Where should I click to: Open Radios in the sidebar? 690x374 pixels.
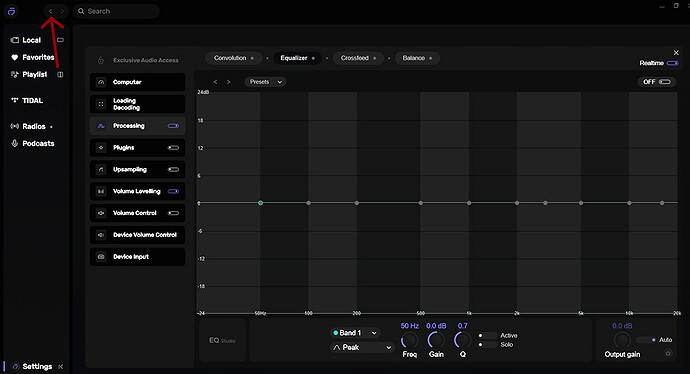tap(28, 126)
